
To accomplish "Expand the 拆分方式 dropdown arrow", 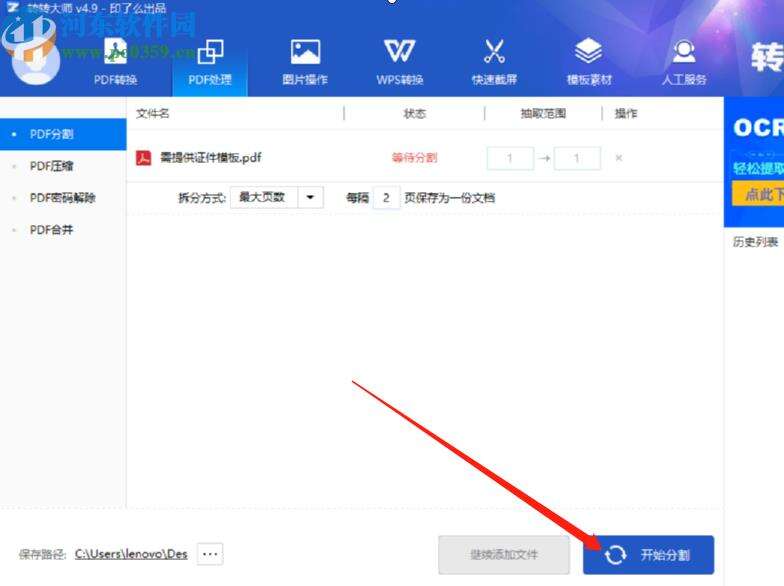I will point(310,198).
